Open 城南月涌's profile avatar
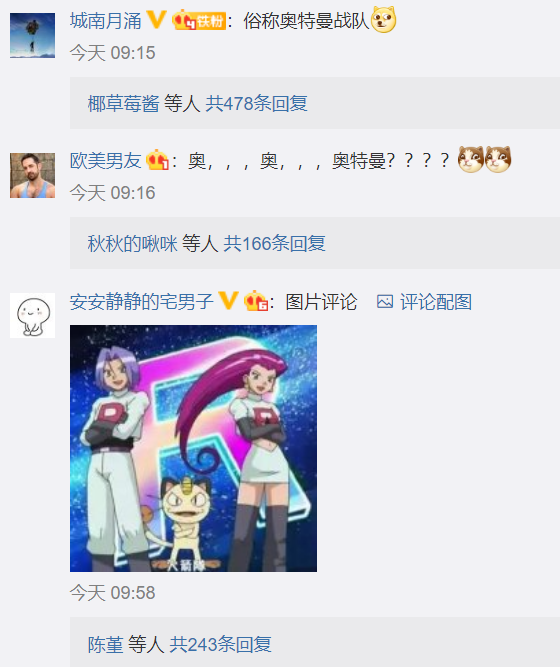This screenshot has height=667, width=560. pos(32,35)
